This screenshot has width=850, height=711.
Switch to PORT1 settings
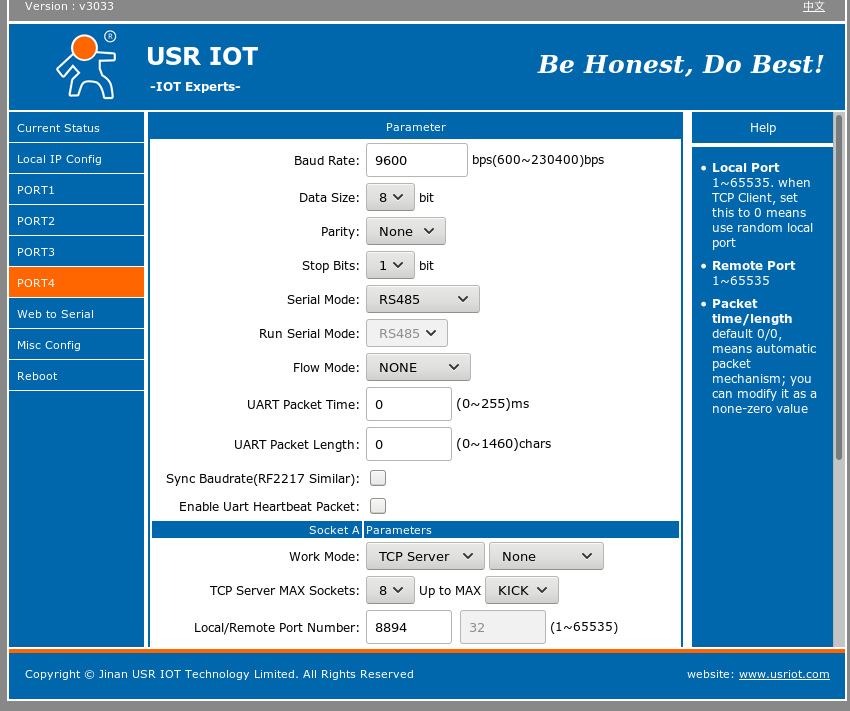coord(76,190)
